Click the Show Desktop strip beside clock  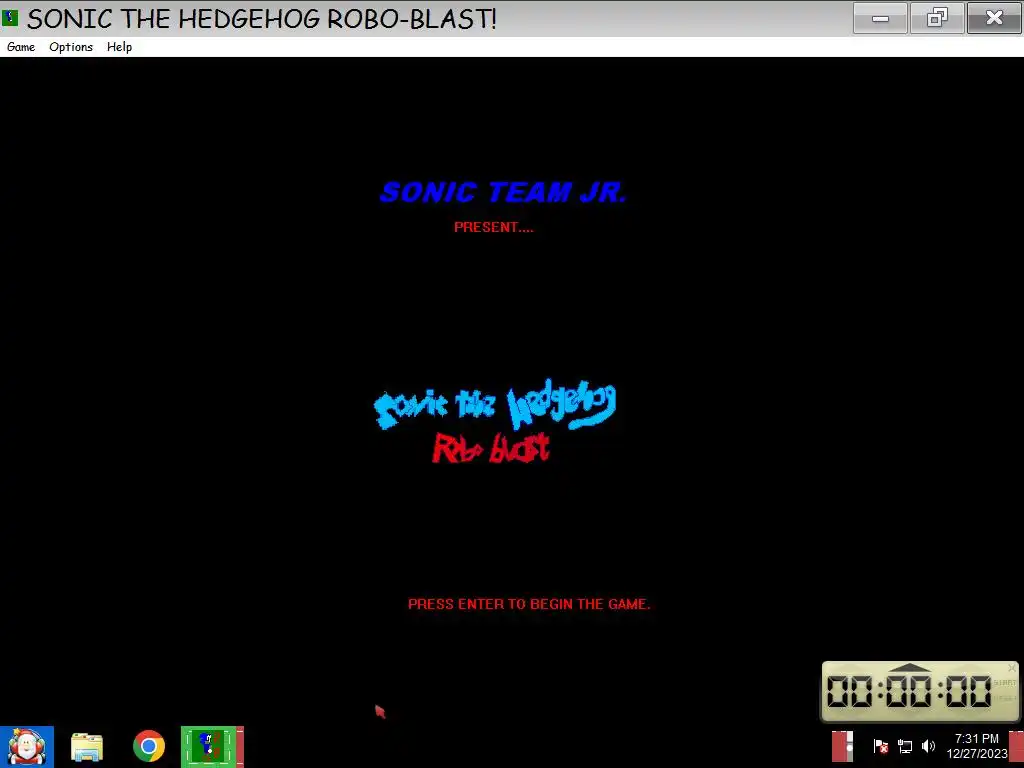pos(1016,746)
